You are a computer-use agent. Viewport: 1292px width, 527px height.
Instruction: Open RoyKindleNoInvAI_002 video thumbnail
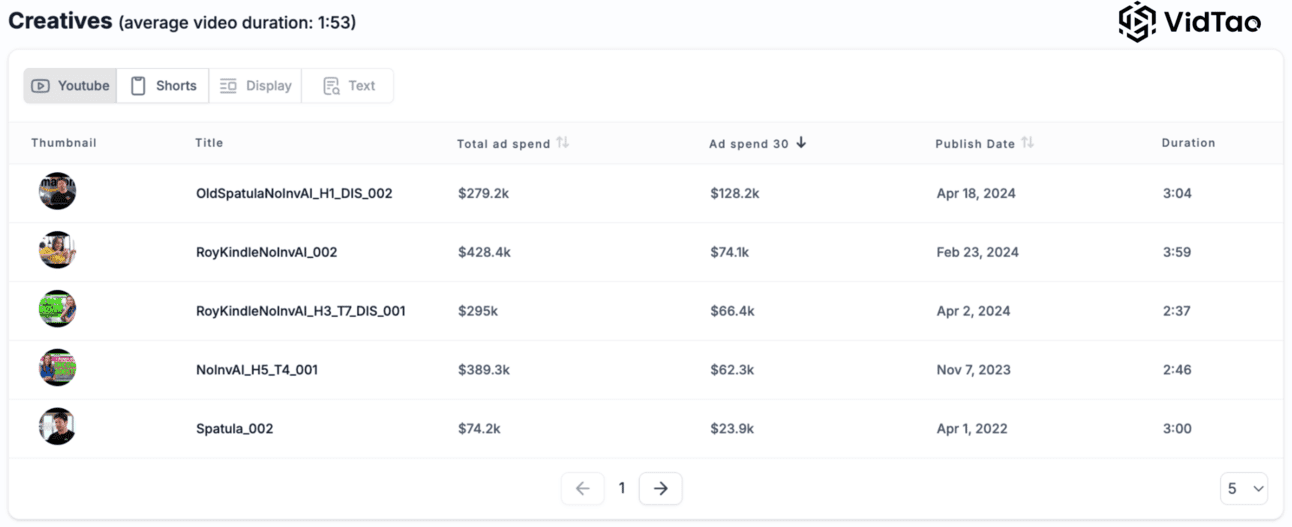point(58,251)
